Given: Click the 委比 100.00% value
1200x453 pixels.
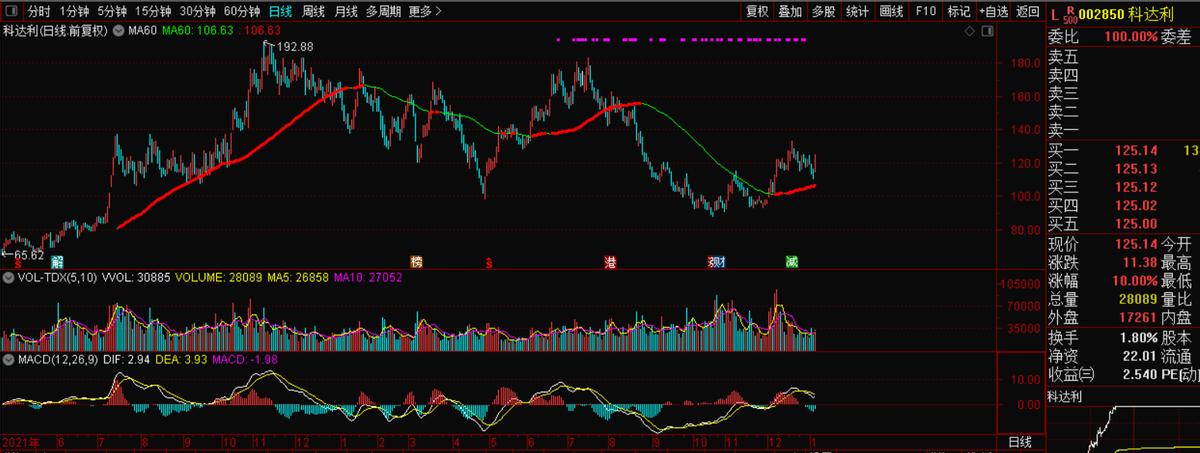Looking at the screenshot, I should pos(1129,37).
